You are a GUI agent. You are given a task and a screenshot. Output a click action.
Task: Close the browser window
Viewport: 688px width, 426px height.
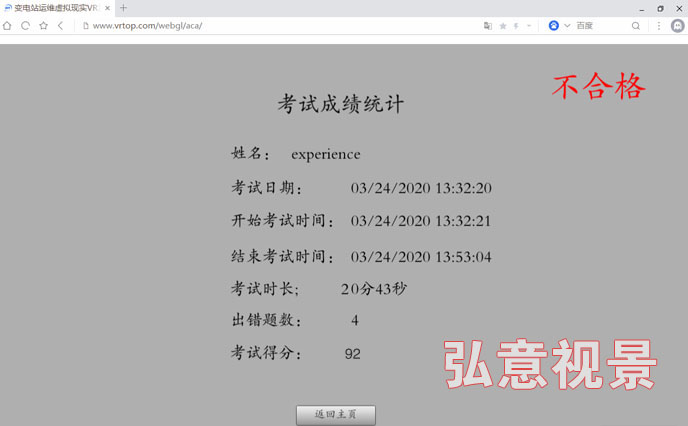tap(679, 9)
